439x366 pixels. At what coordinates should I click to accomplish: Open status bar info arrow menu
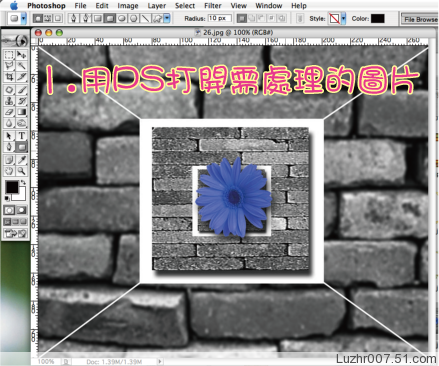[x=160, y=361]
